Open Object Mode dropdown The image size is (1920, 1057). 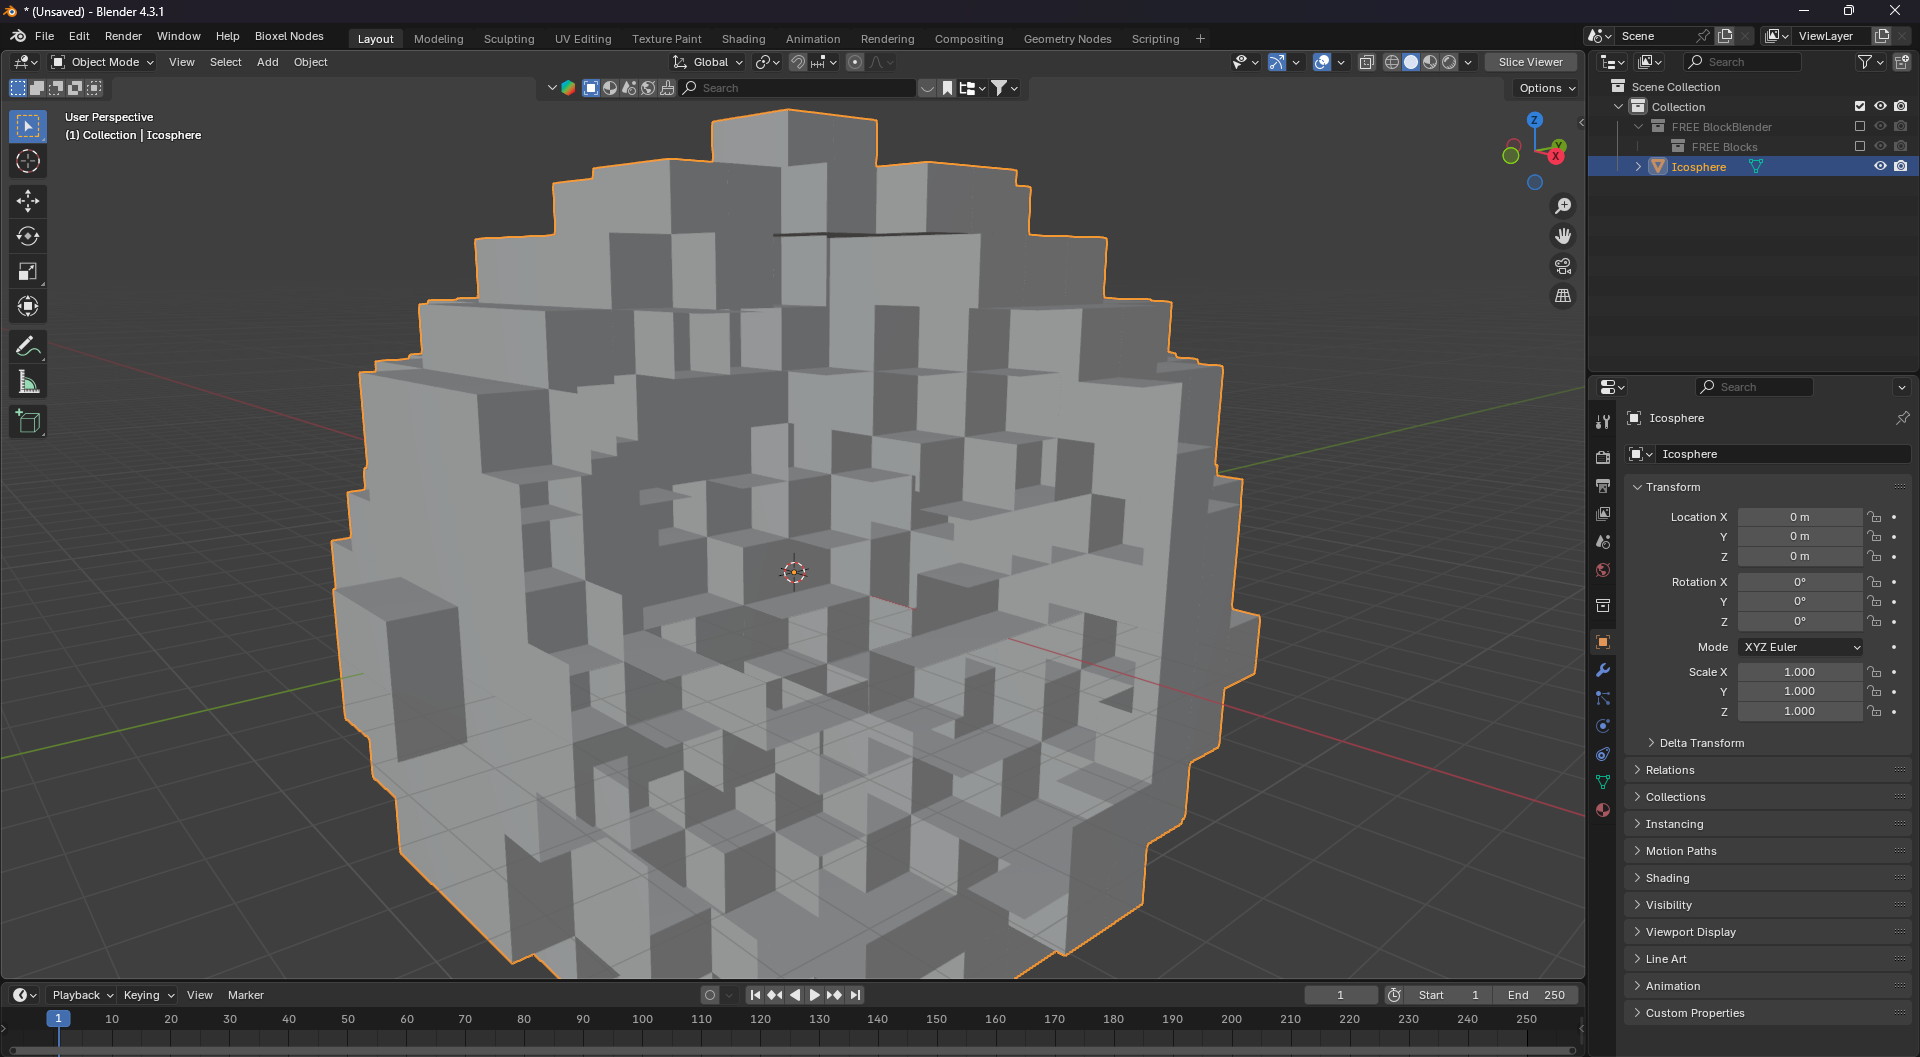103,62
